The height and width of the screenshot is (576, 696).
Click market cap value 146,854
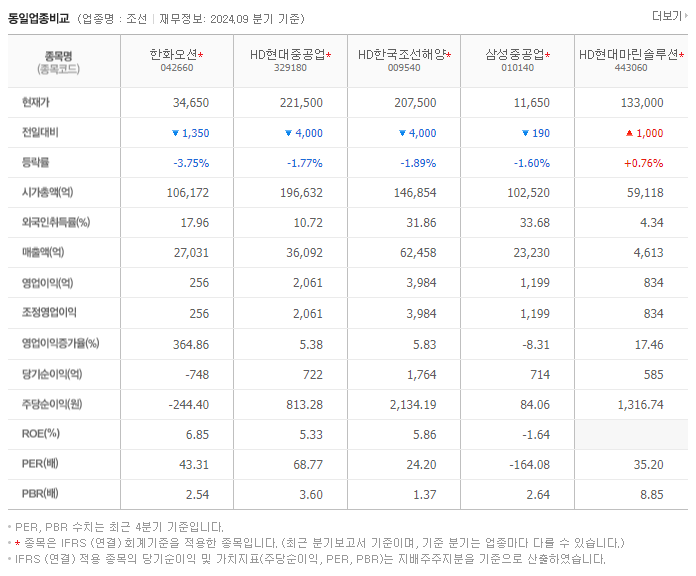point(415,193)
